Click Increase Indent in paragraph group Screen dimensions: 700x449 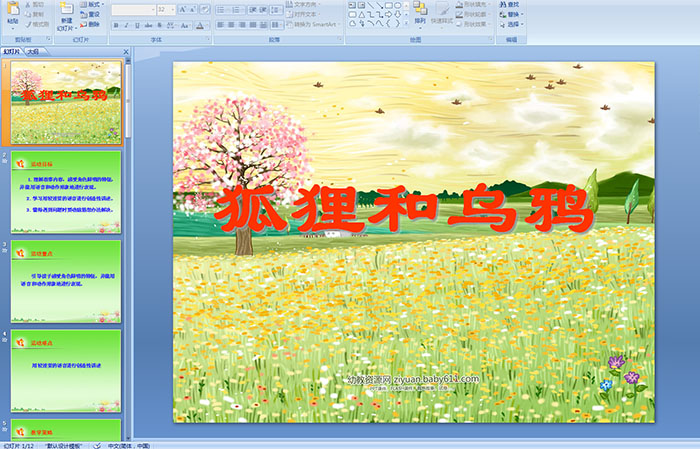point(264,9)
